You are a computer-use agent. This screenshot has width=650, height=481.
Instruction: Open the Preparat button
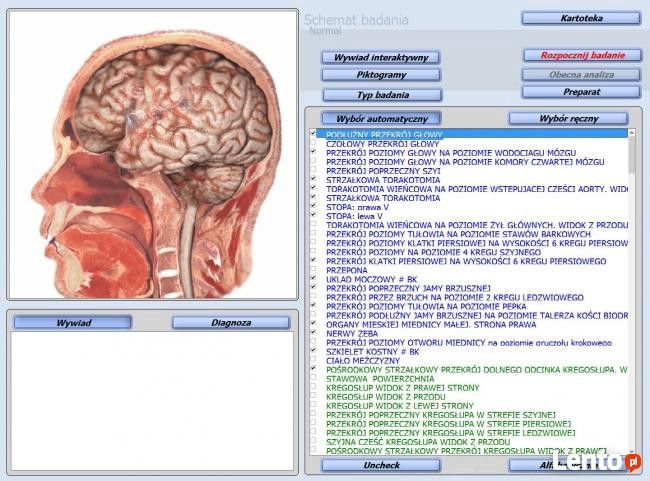pos(581,92)
